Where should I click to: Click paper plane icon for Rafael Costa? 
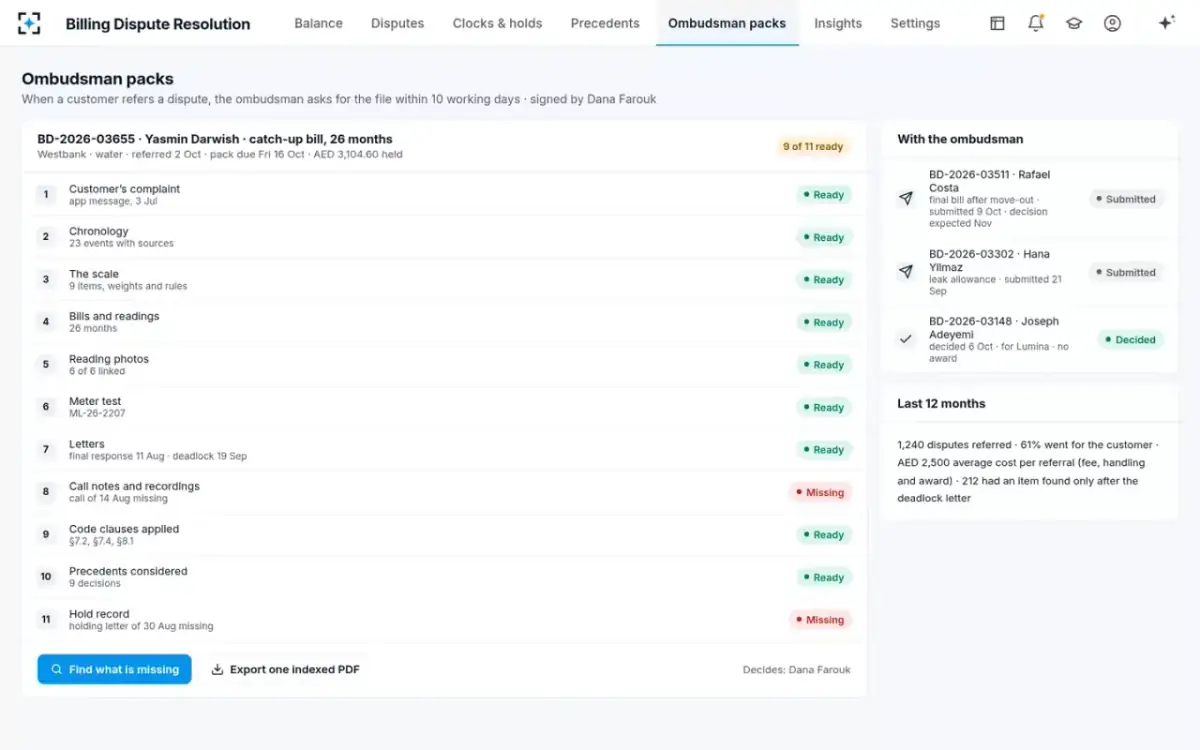906,199
